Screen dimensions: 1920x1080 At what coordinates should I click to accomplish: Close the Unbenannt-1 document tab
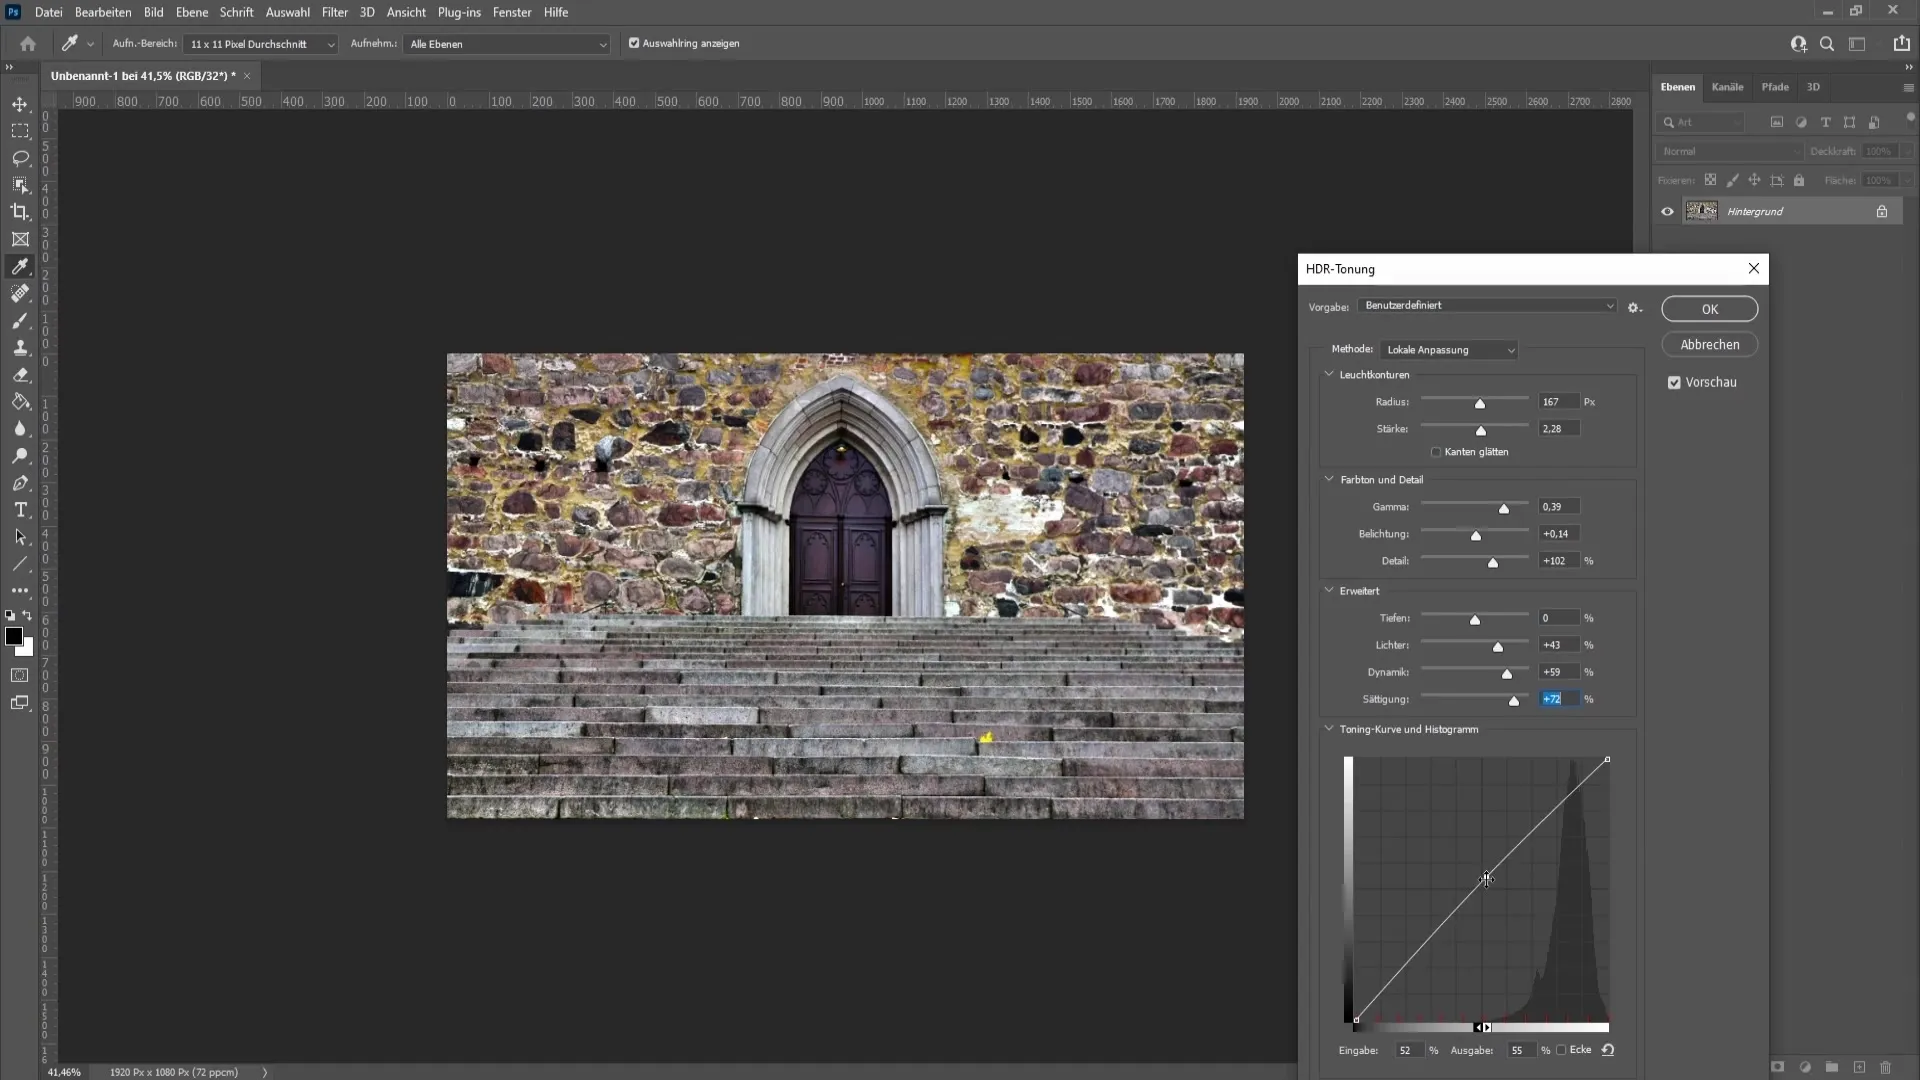click(x=247, y=76)
